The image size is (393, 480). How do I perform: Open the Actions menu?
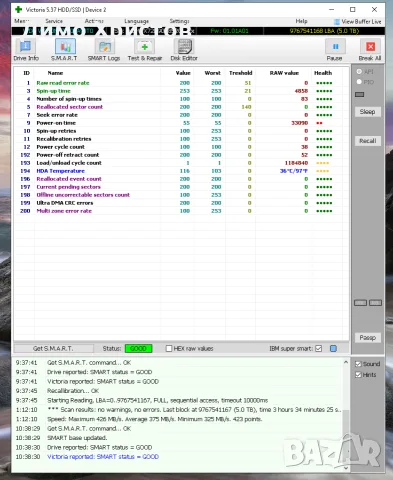click(94, 21)
